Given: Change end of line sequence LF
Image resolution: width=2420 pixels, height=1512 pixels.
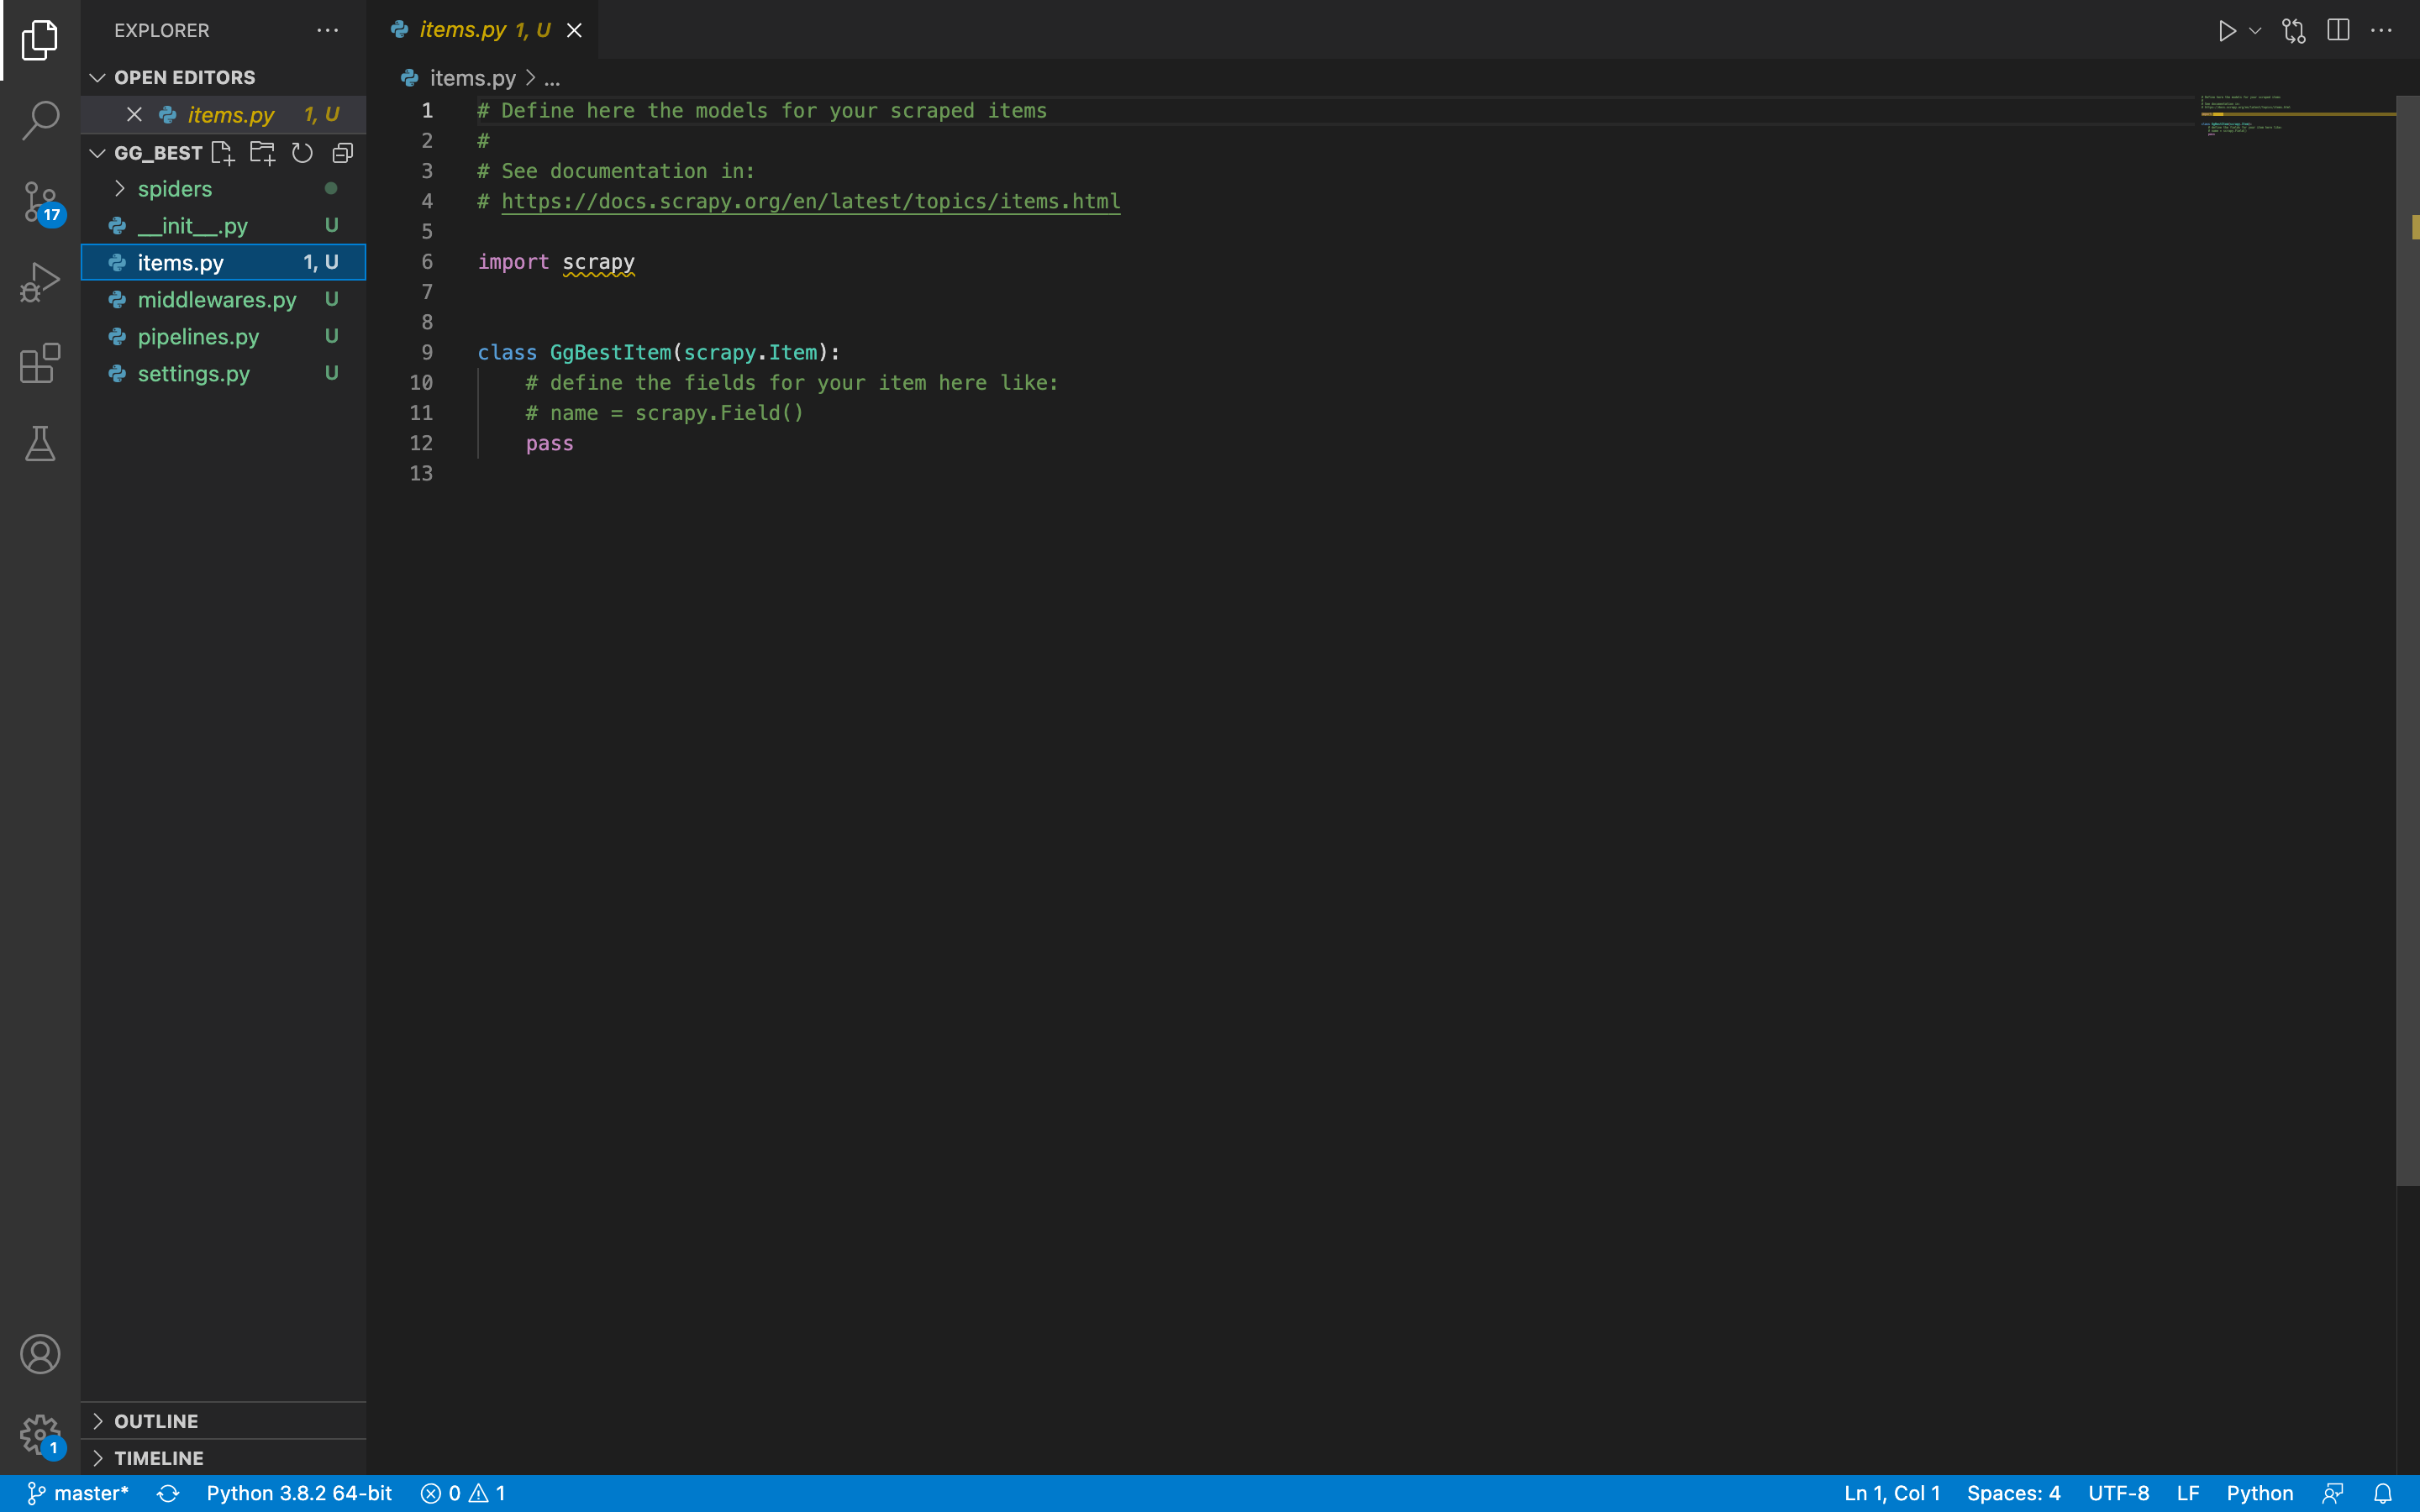Looking at the screenshot, I should pyautogui.click(x=2188, y=1493).
